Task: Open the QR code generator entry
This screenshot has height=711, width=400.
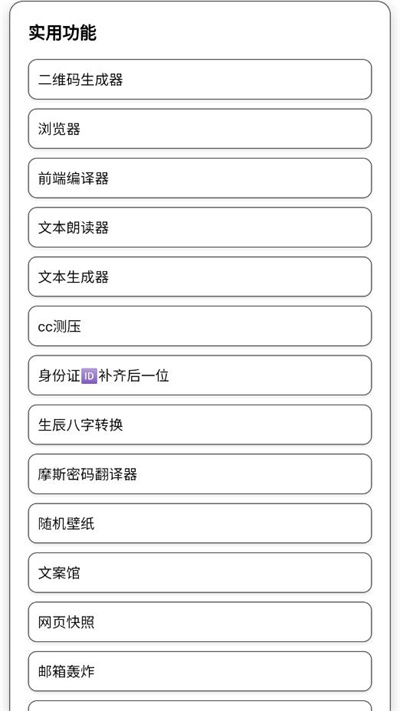Action: [200, 79]
